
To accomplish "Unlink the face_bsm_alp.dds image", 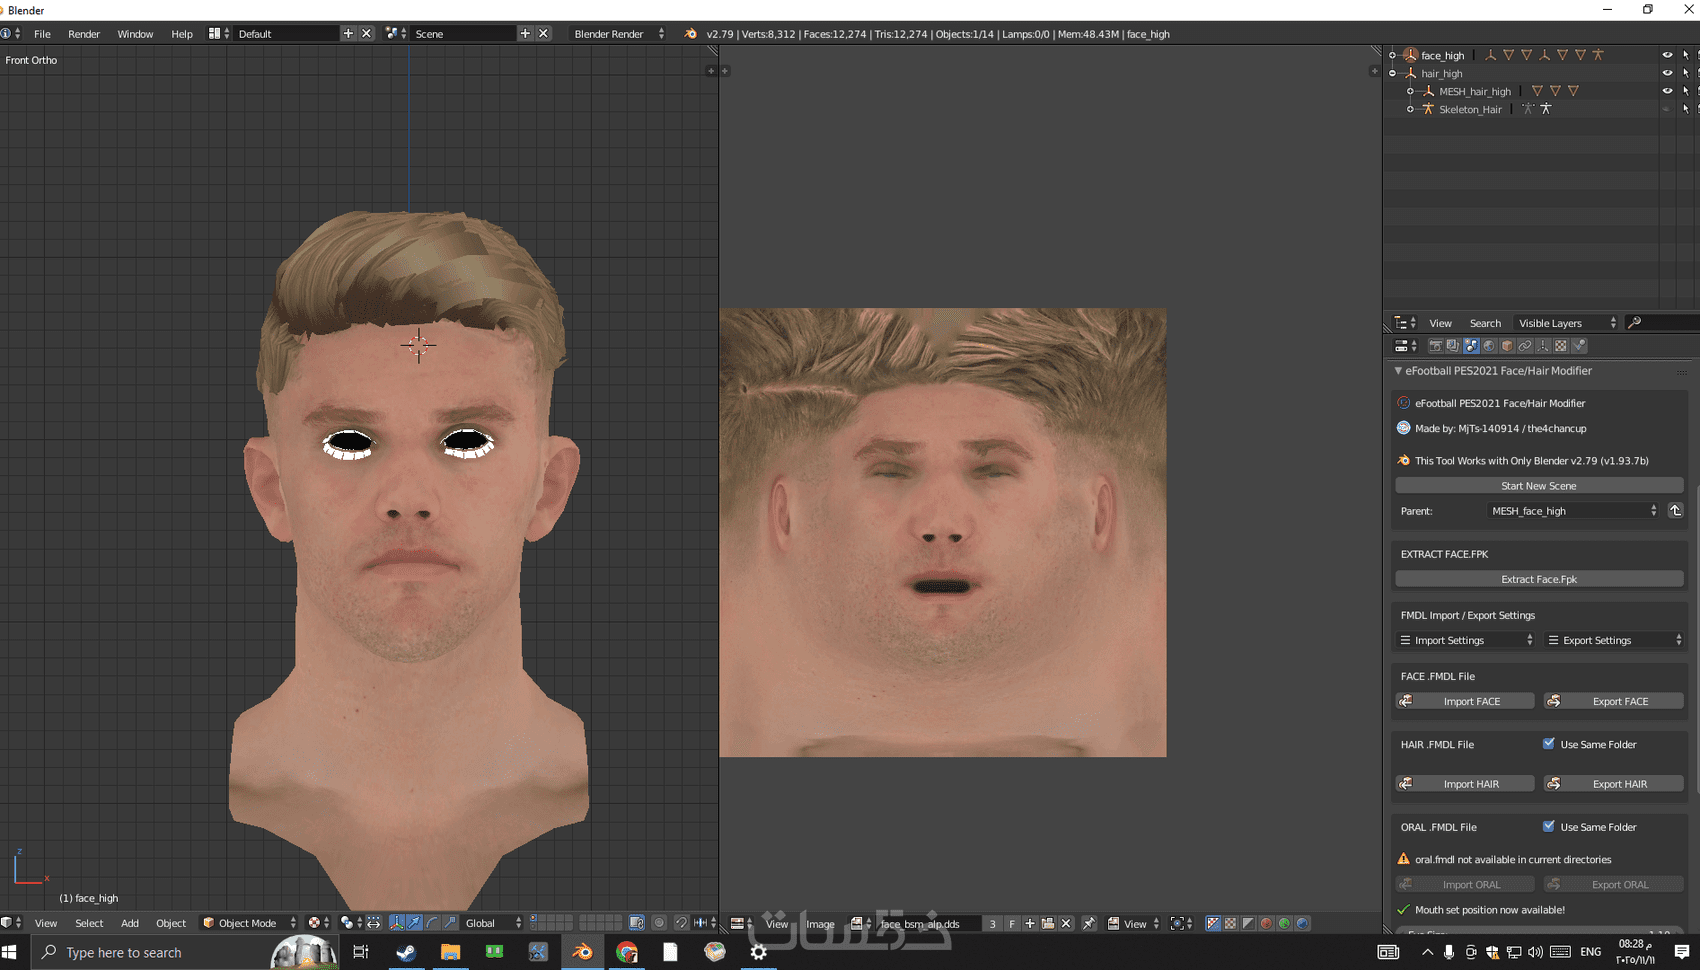I will (1066, 924).
